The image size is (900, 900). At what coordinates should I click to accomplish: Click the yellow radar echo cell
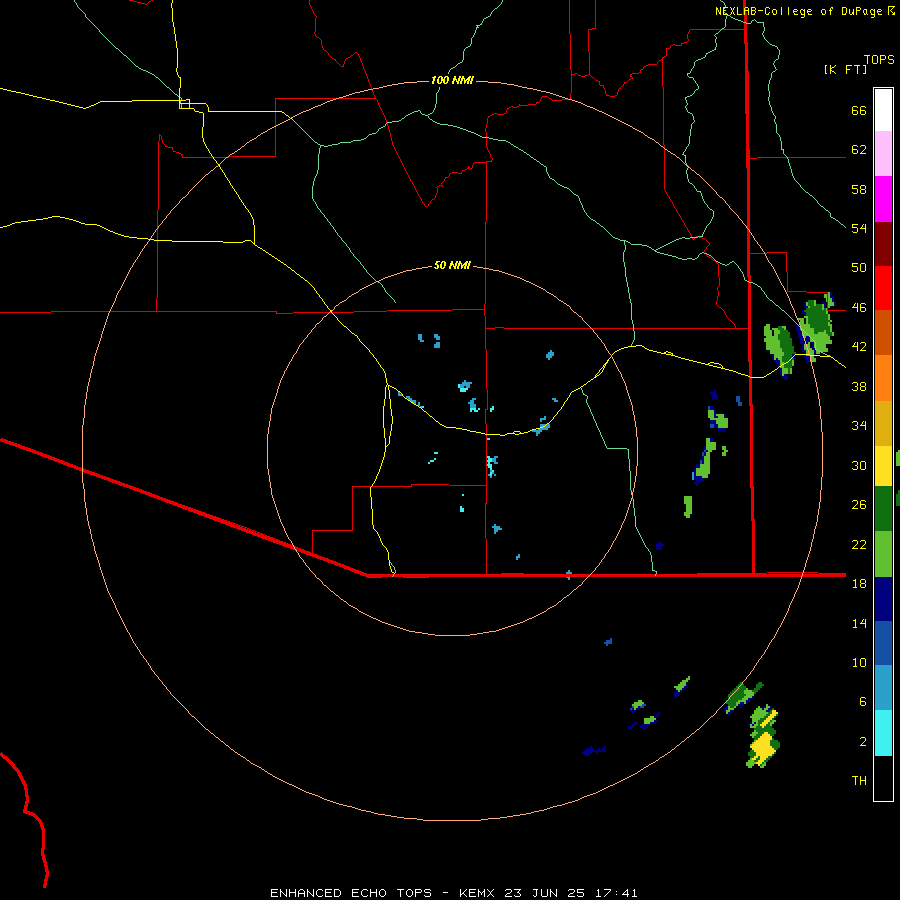[763, 747]
